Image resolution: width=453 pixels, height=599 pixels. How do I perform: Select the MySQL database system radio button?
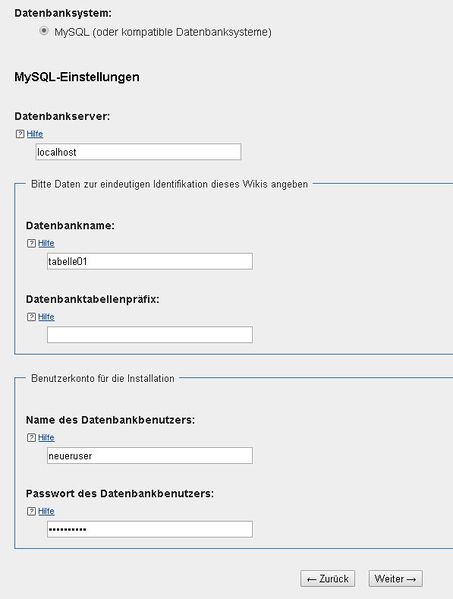(44, 31)
